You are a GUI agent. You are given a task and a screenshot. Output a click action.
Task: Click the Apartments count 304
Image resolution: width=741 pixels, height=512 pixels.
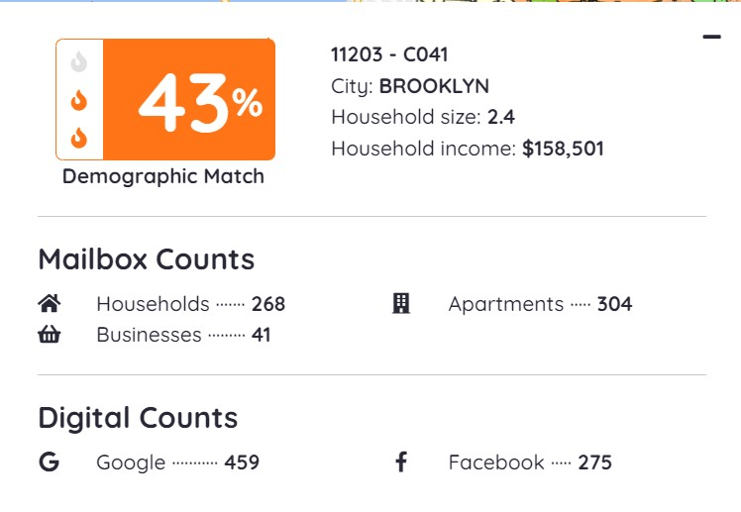tap(614, 304)
